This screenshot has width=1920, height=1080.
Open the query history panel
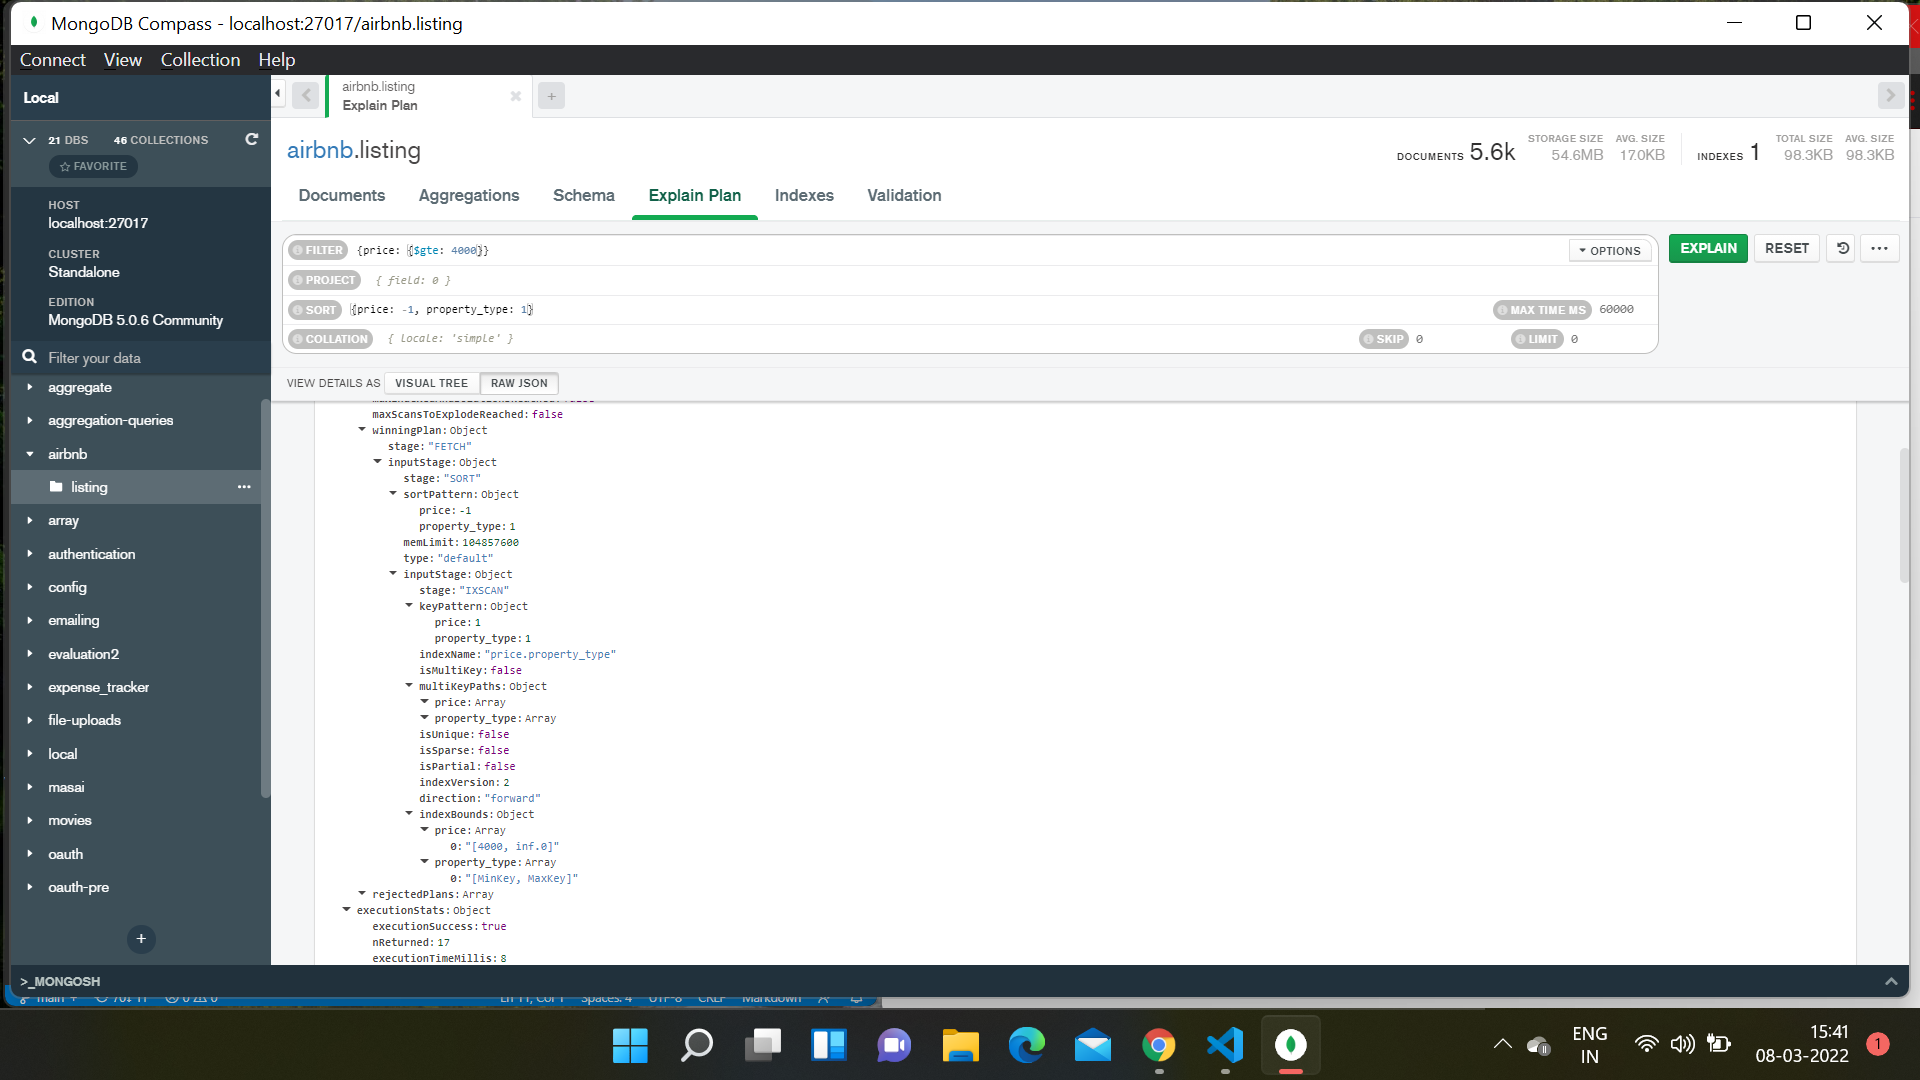point(1841,248)
